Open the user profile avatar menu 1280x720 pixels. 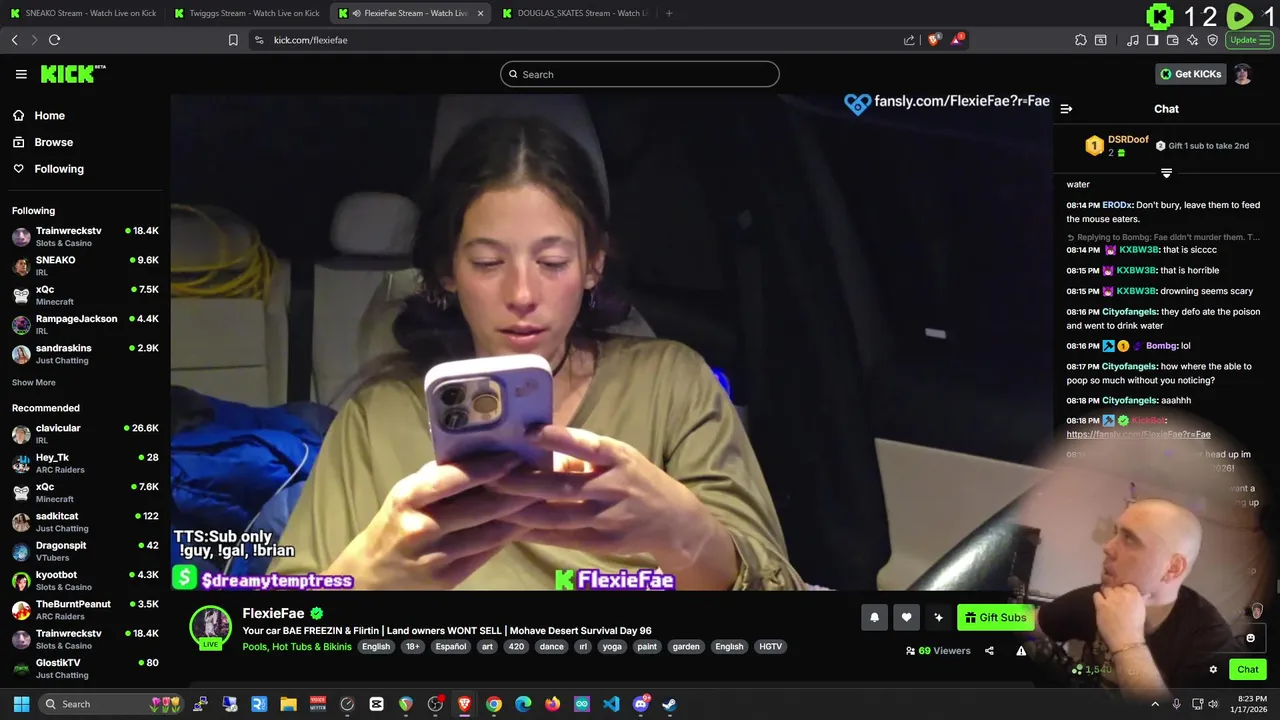tap(1242, 74)
